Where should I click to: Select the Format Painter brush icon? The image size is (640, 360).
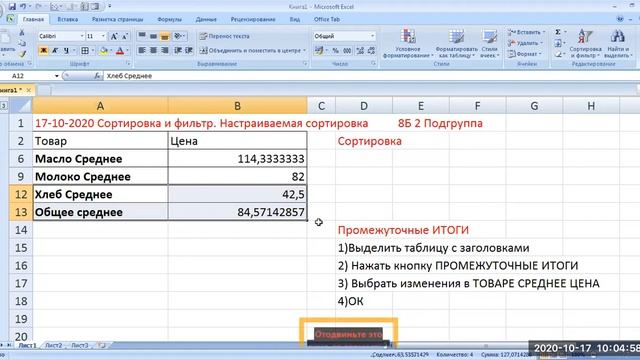22,54
